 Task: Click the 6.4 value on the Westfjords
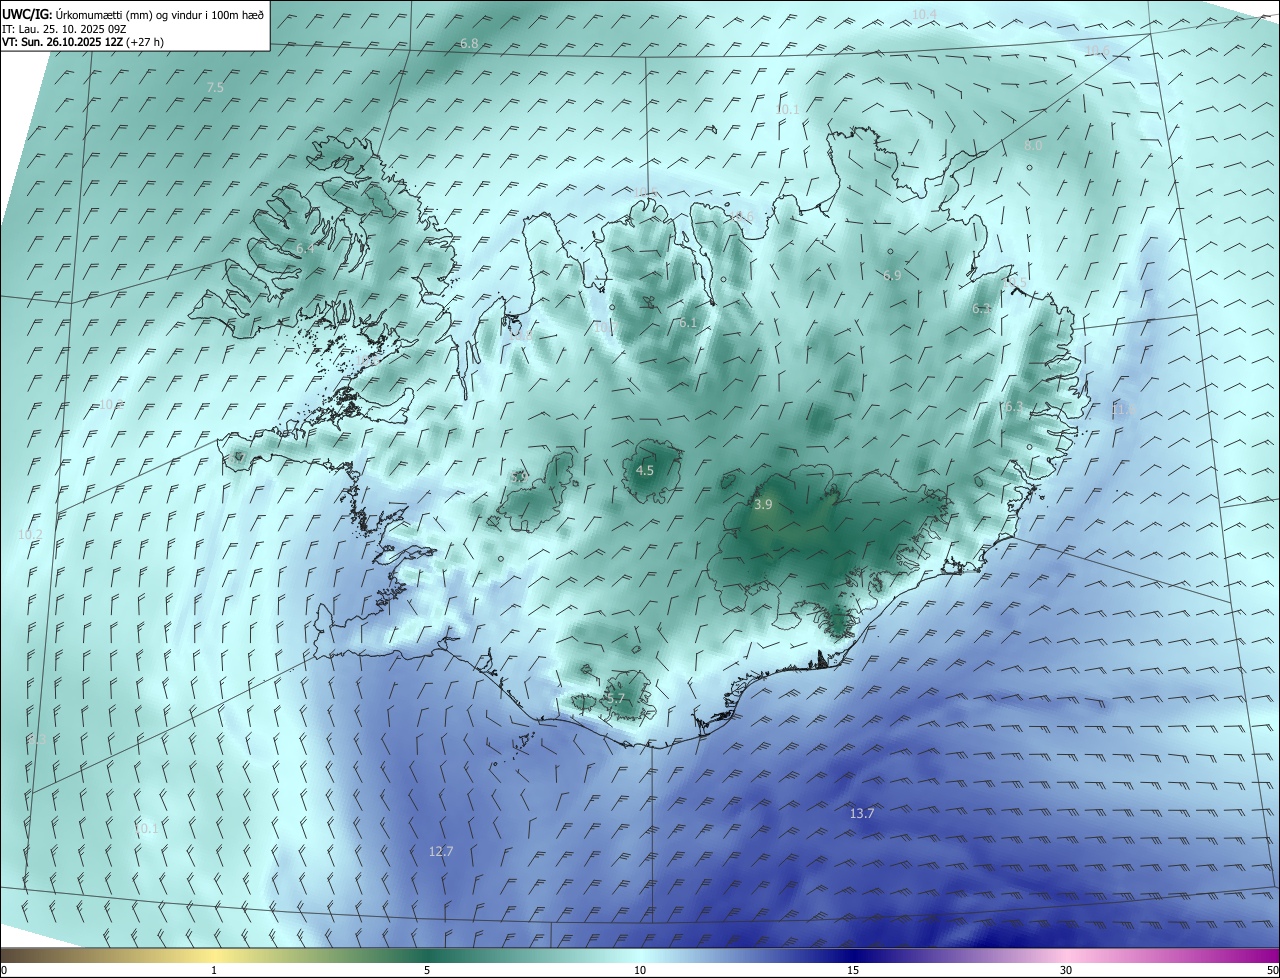point(304,248)
